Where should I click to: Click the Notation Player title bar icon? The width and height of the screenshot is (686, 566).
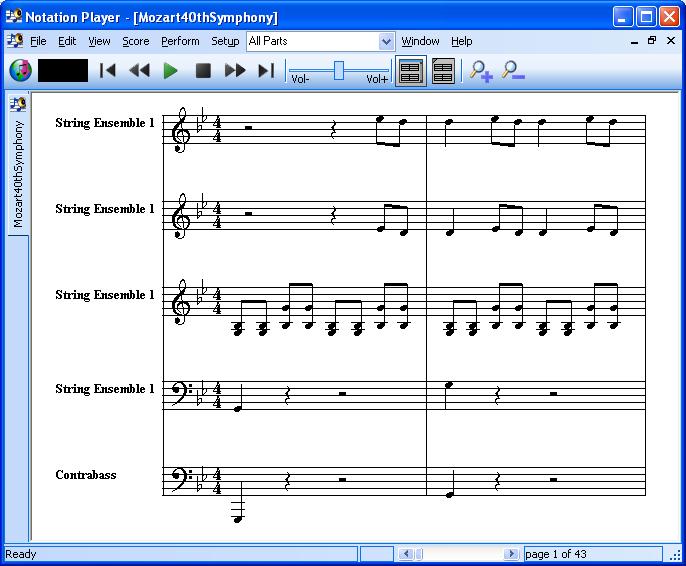click(x=14, y=16)
